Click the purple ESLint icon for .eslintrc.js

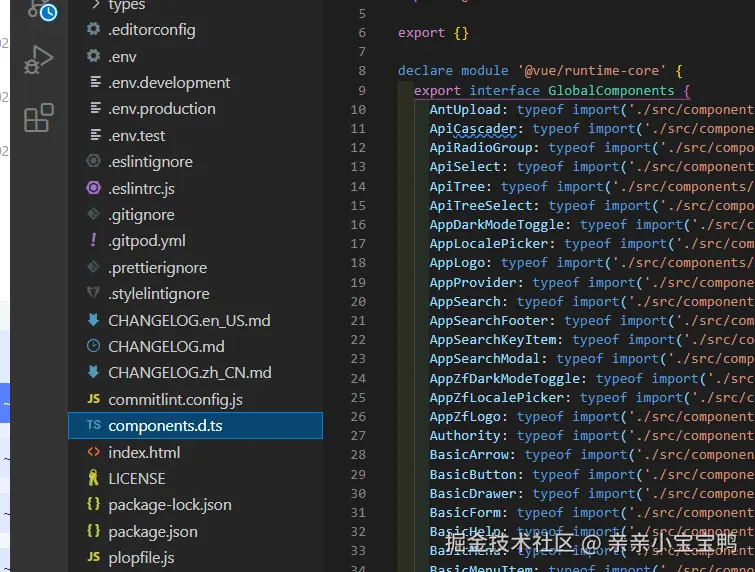click(93, 188)
